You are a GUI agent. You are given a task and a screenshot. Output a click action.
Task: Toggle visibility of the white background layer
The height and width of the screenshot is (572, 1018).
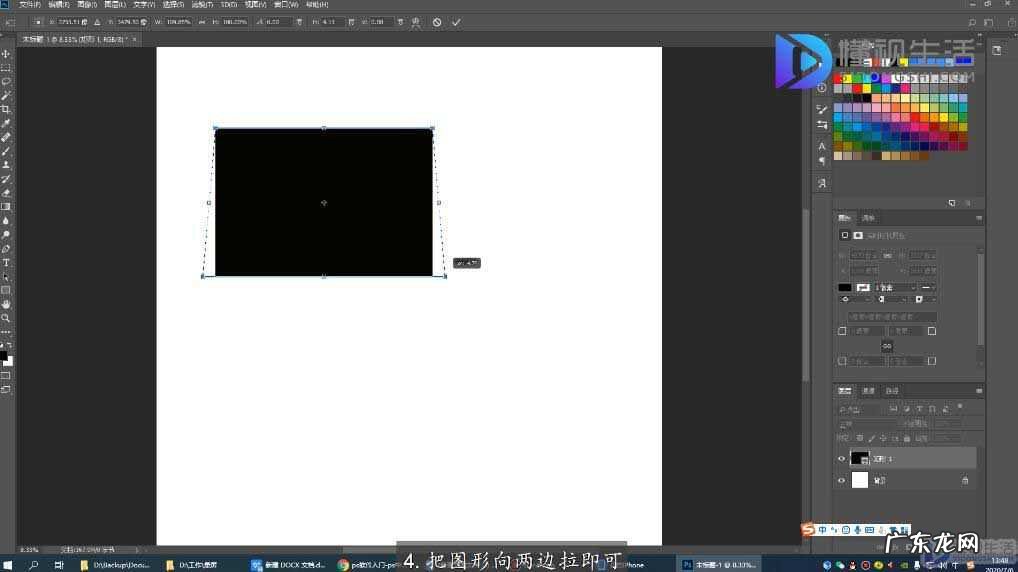[841, 481]
